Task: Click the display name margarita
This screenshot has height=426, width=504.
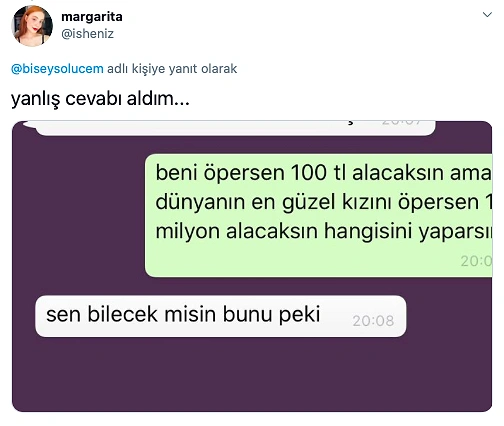Action: tap(92, 16)
